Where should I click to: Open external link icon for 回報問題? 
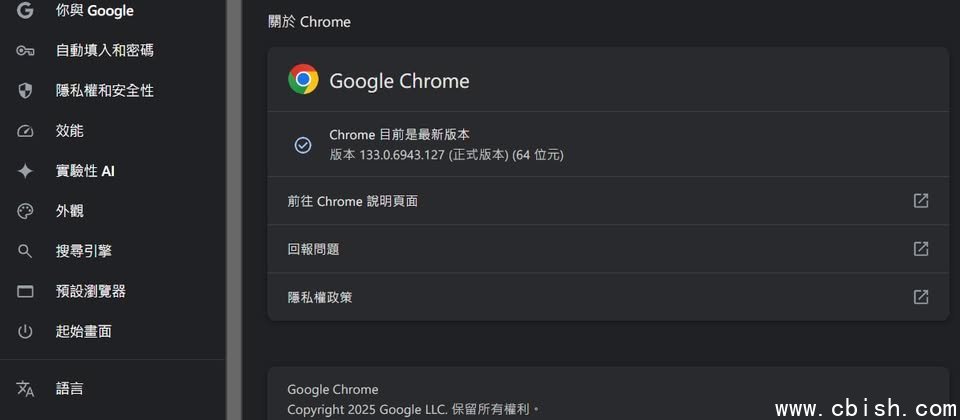click(921, 249)
